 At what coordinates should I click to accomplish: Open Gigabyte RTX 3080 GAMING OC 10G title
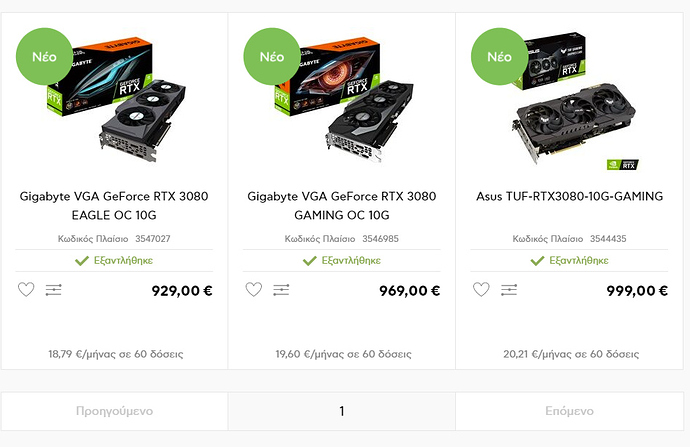pyautogui.click(x=342, y=205)
